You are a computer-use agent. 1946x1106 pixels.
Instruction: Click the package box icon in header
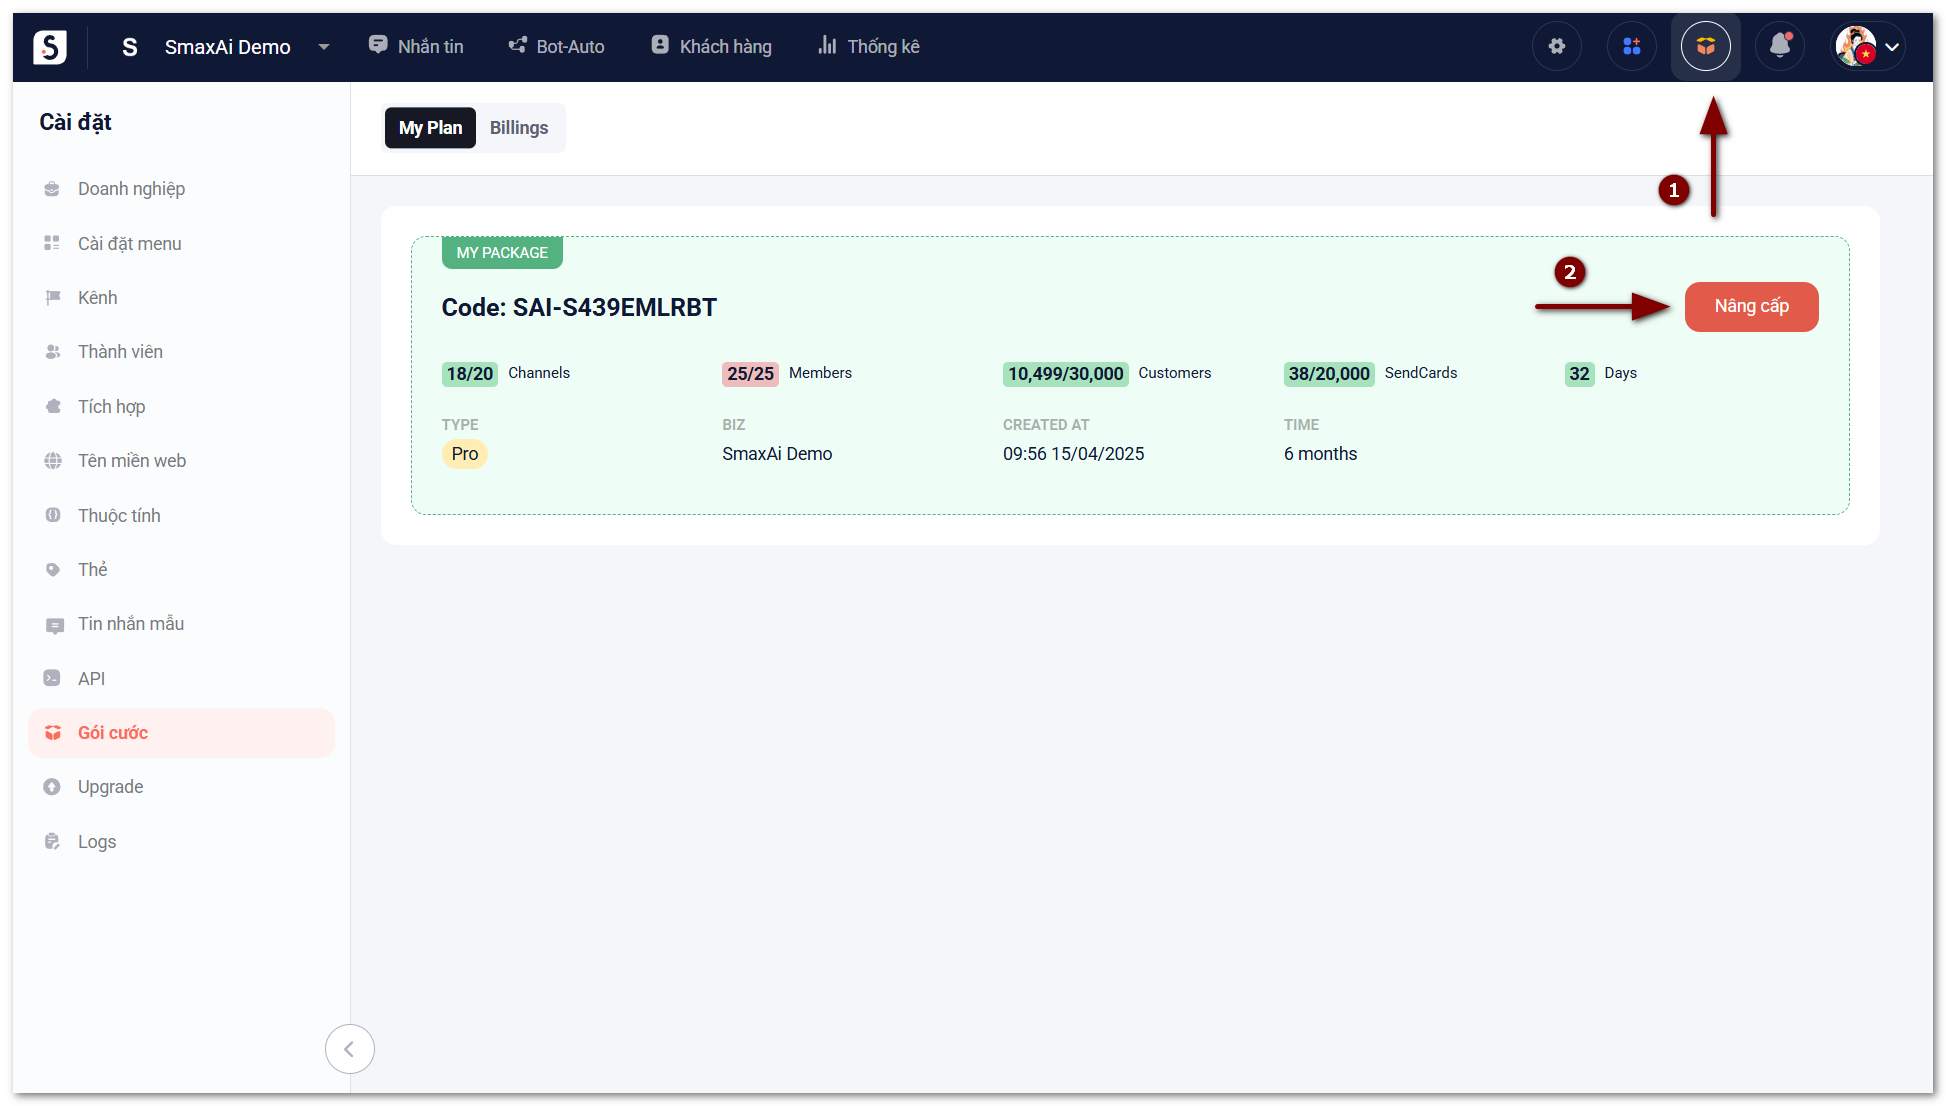coord(1705,46)
